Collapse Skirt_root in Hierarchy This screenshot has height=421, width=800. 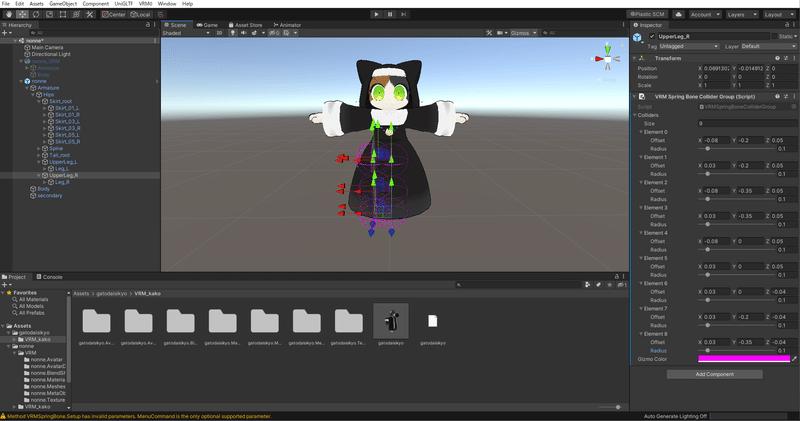click(x=39, y=102)
